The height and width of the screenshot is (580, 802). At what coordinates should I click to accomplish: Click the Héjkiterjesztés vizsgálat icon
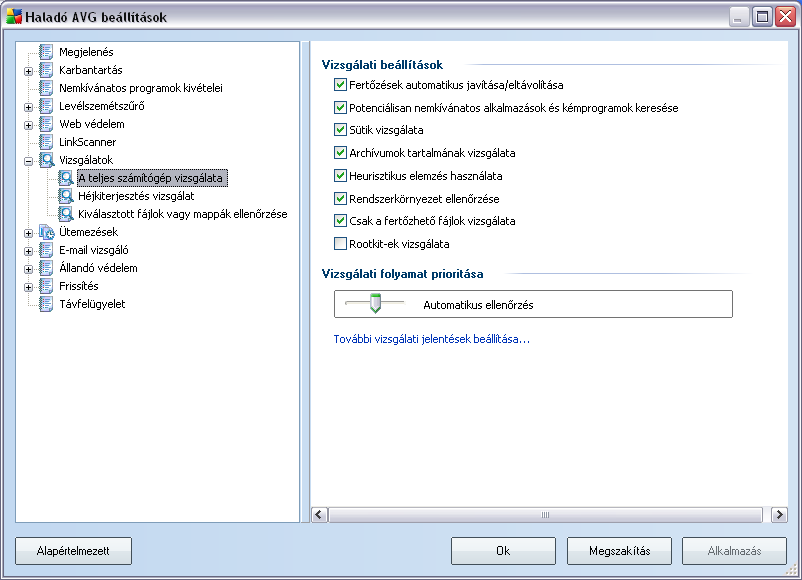pyautogui.click(x=66, y=196)
